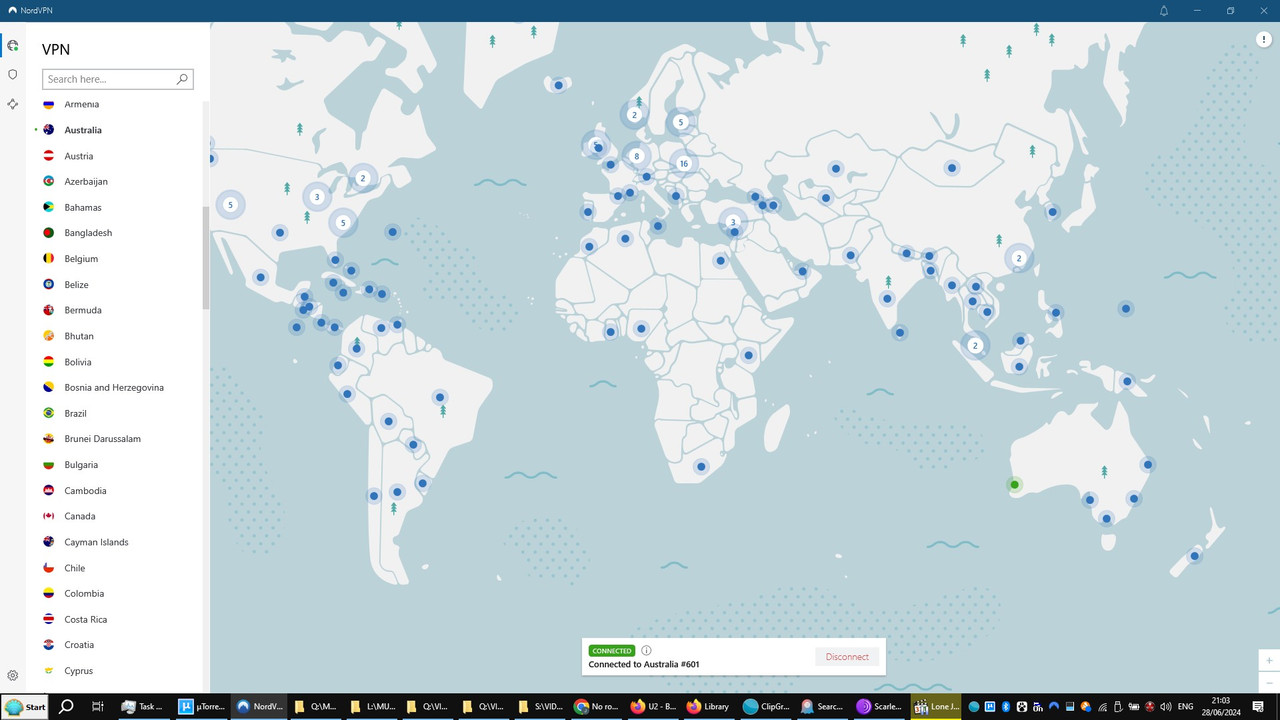The image size is (1280, 720).
Task: Open the settings gear in the sidebar
Action: pyautogui.click(x=12, y=676)
